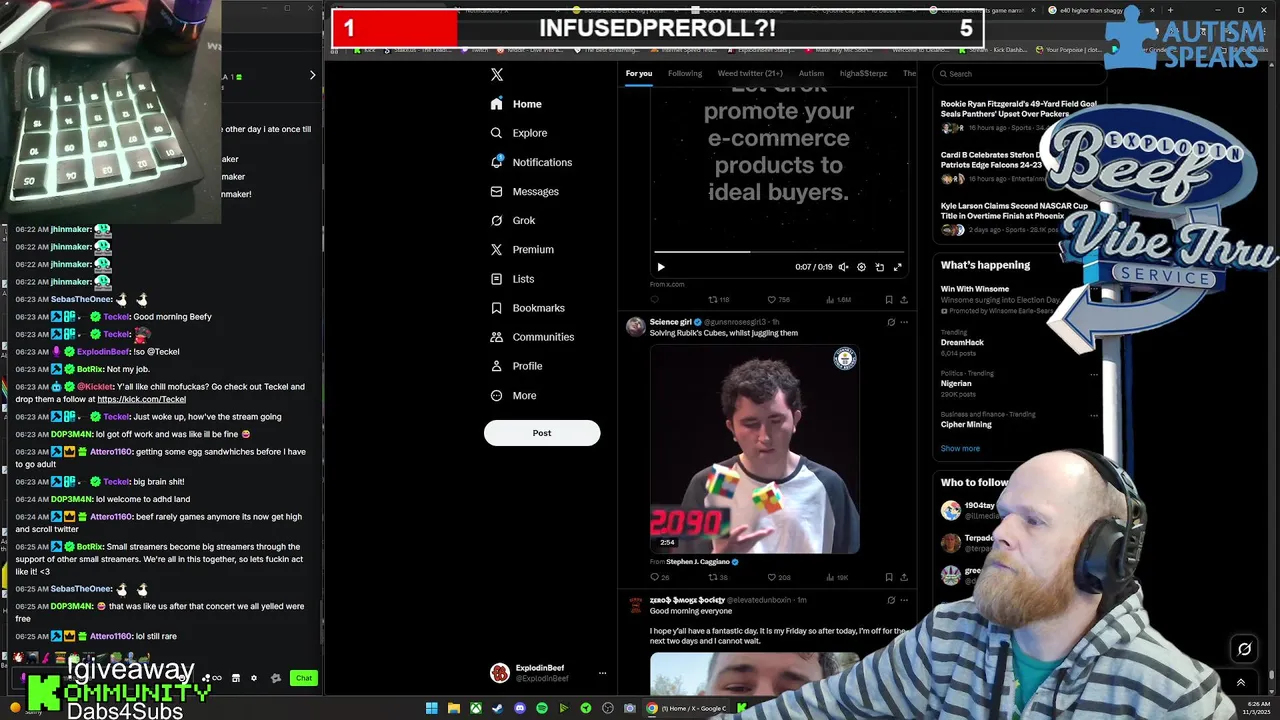Open more options on Science girl post
The height and width of the screenshot is (720, 1280).
904,322
